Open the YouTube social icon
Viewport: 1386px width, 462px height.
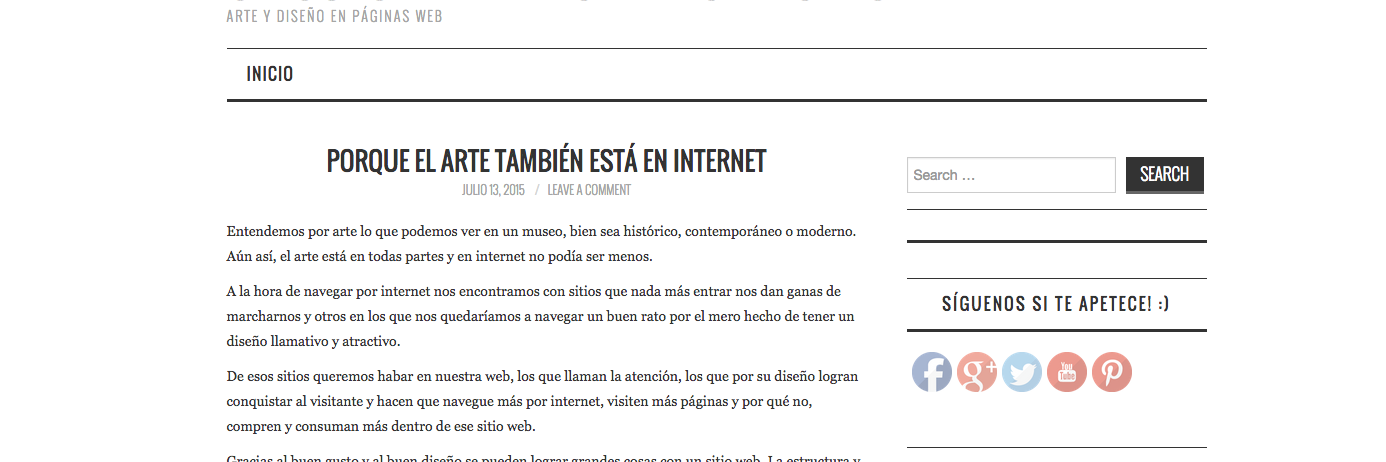1067,372
